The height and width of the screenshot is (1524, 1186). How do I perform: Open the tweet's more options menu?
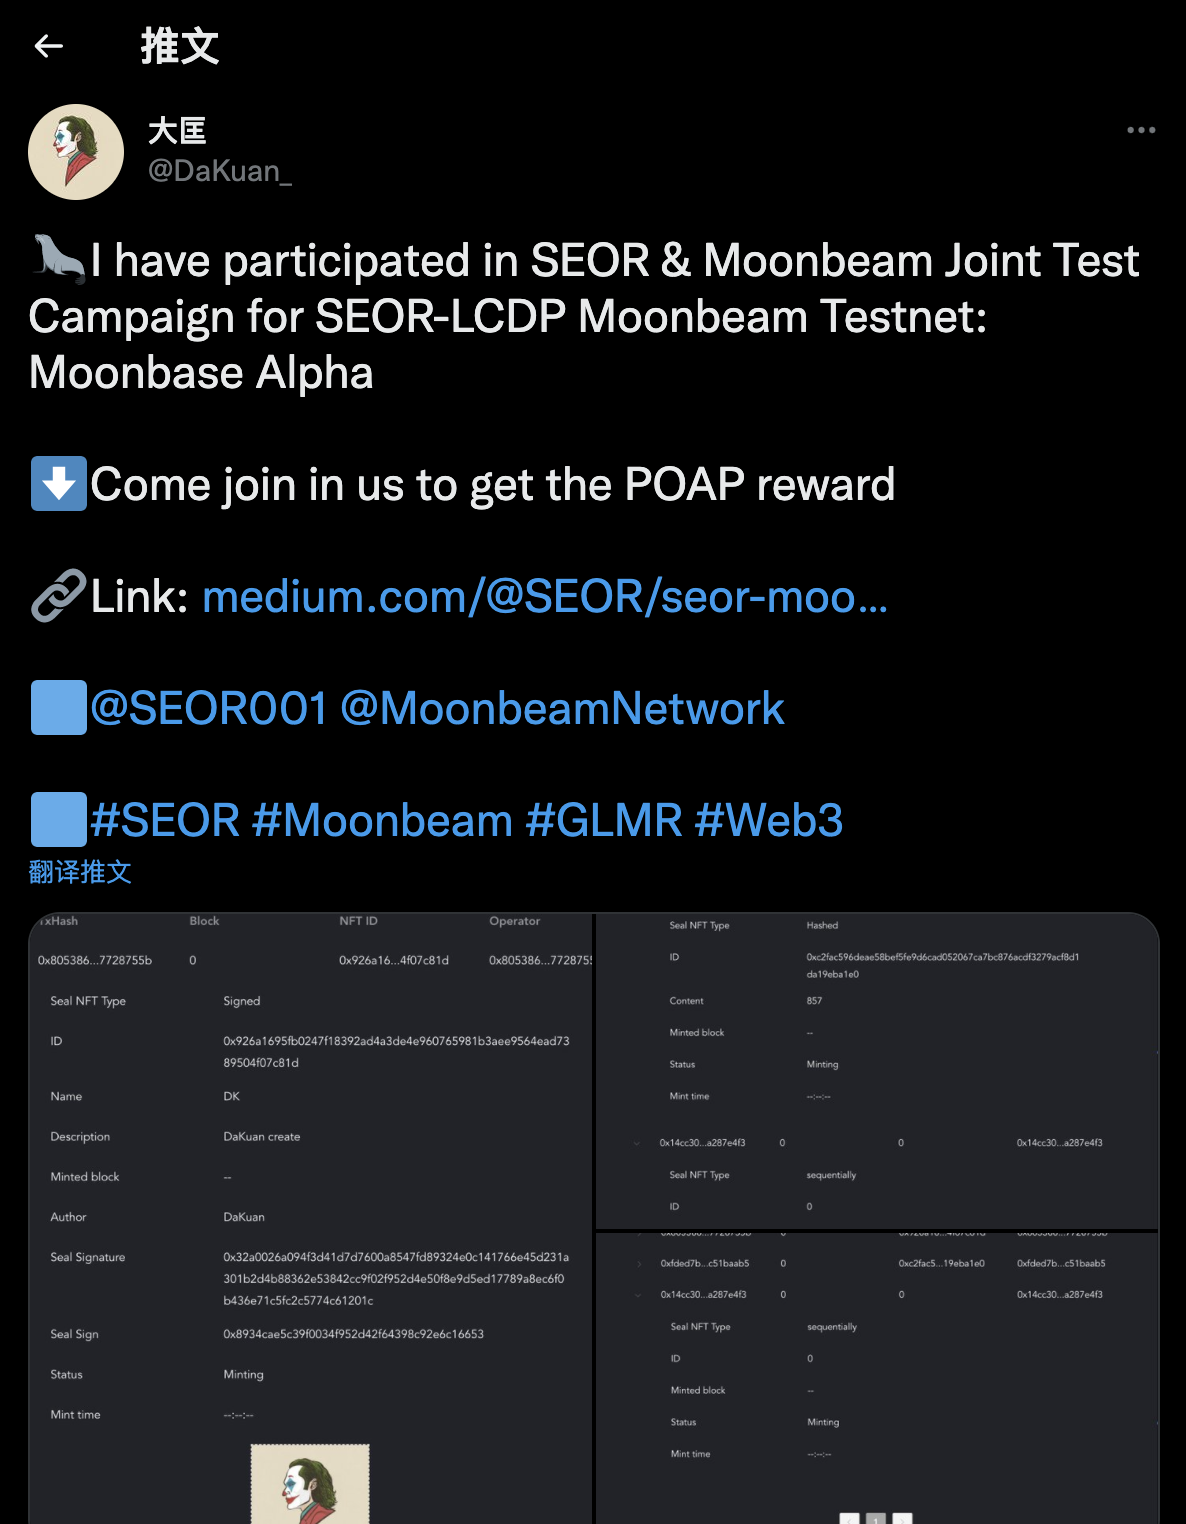(1141, 130)
